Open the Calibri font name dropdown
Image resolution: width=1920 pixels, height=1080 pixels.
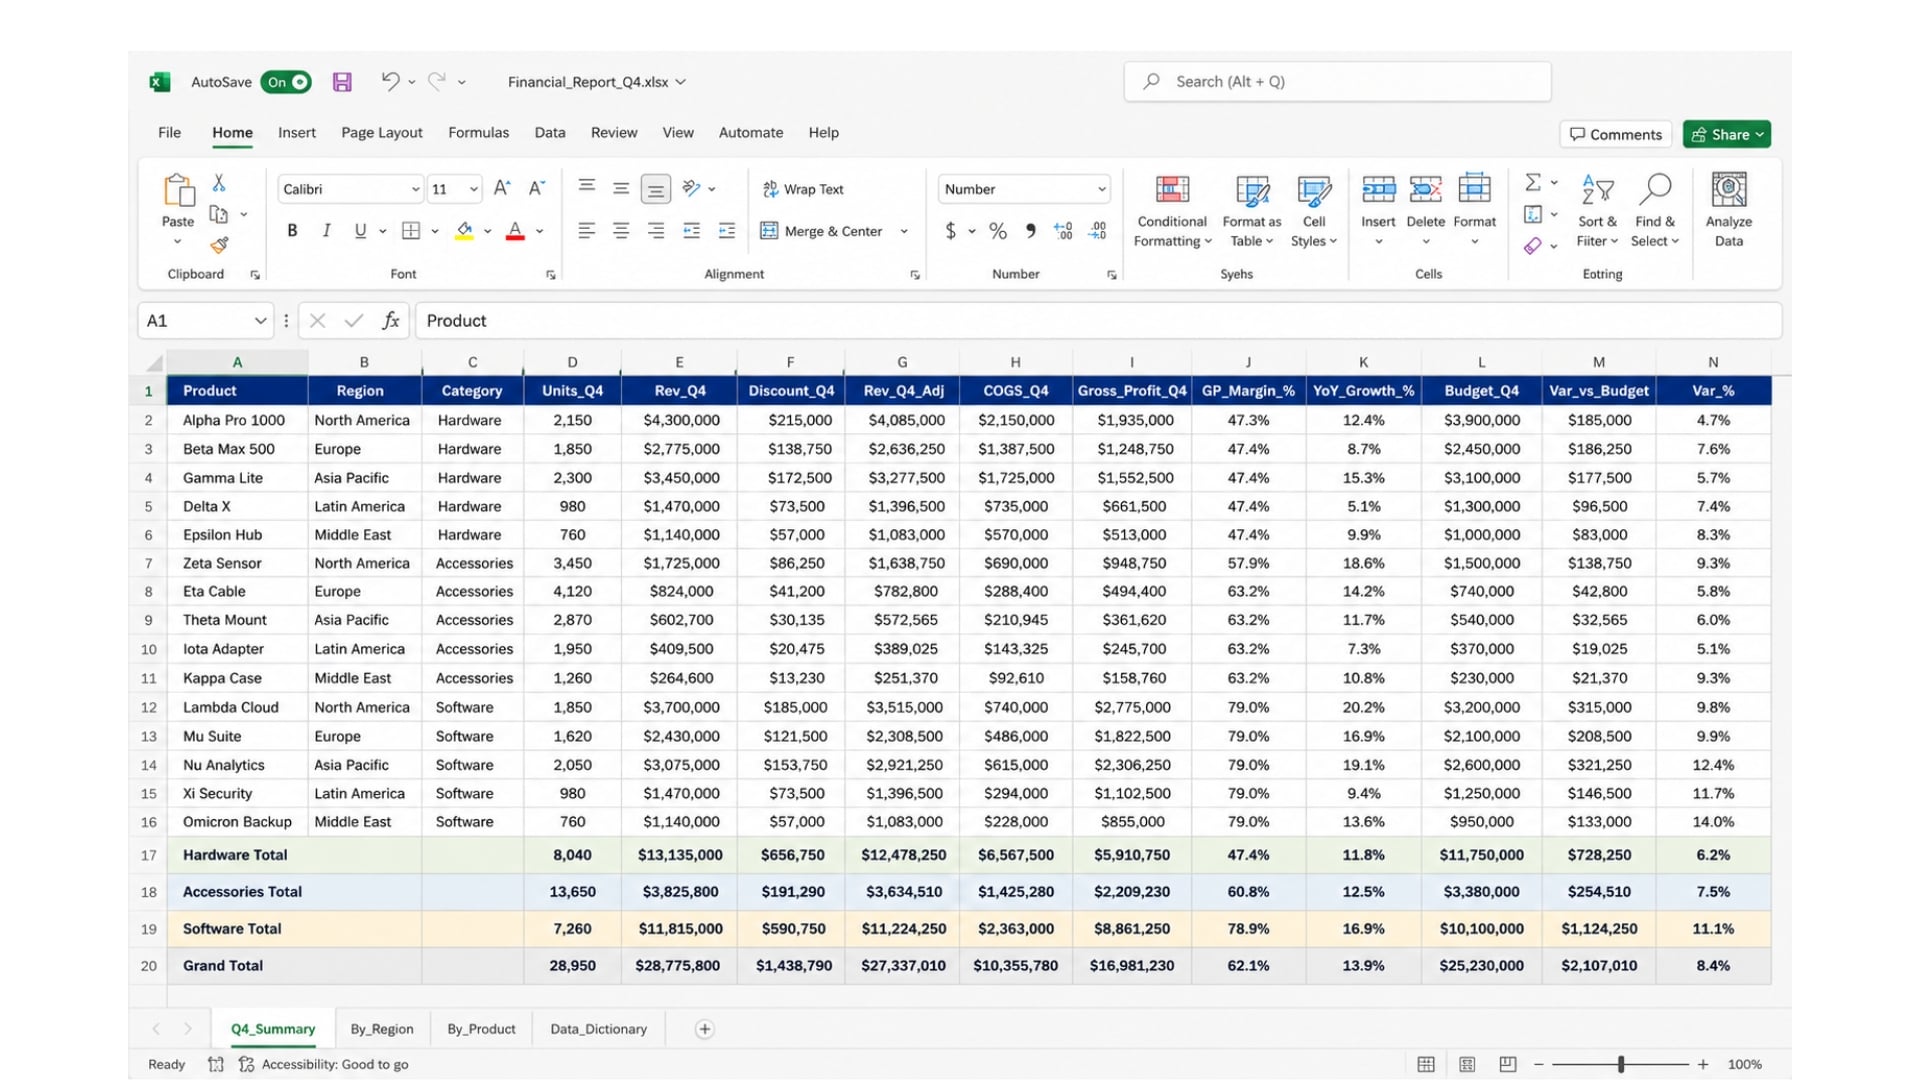(415, 189)
